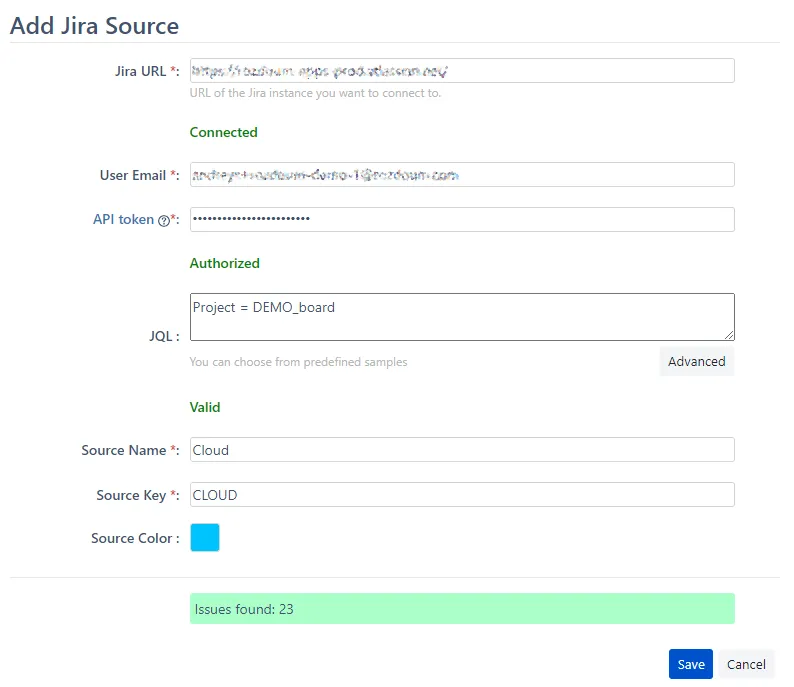
Task: Click the 'User Email' field label
Action: (139, 175)
